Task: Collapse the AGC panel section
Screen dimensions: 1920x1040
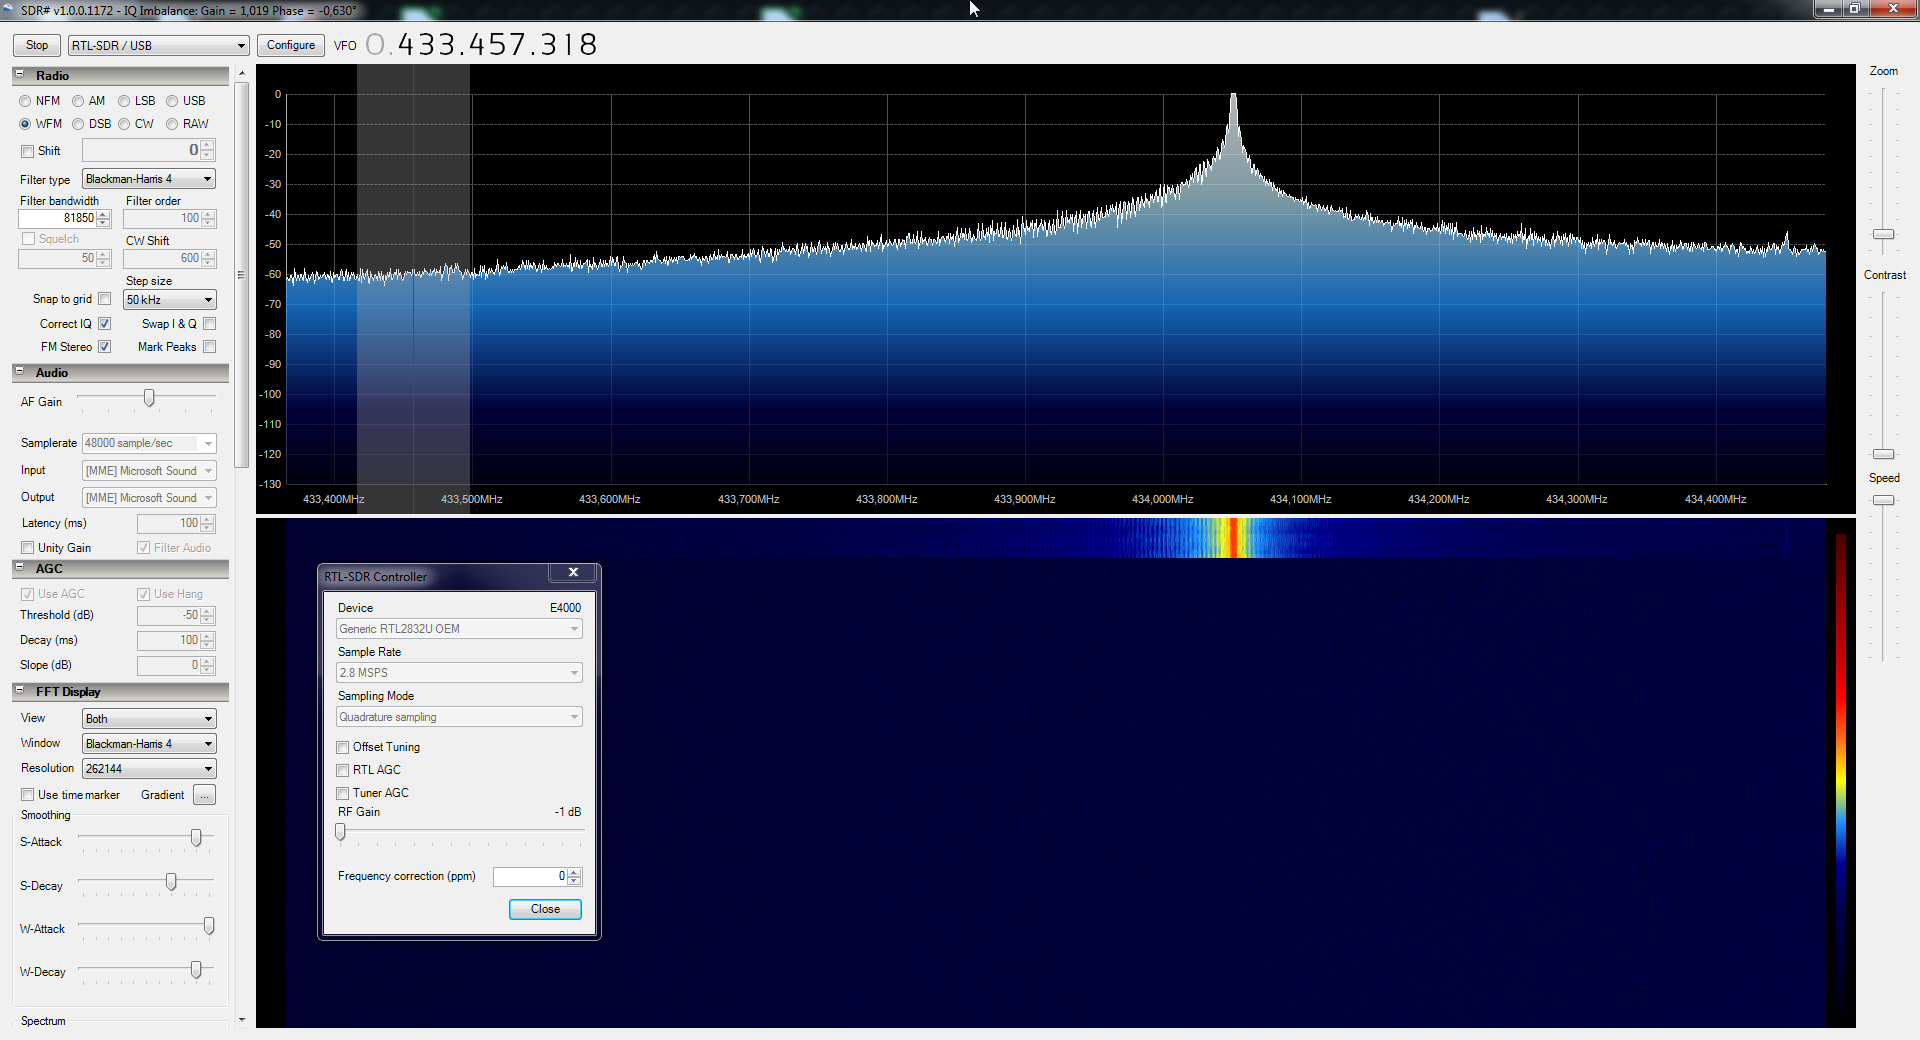Action: (19, 568)
